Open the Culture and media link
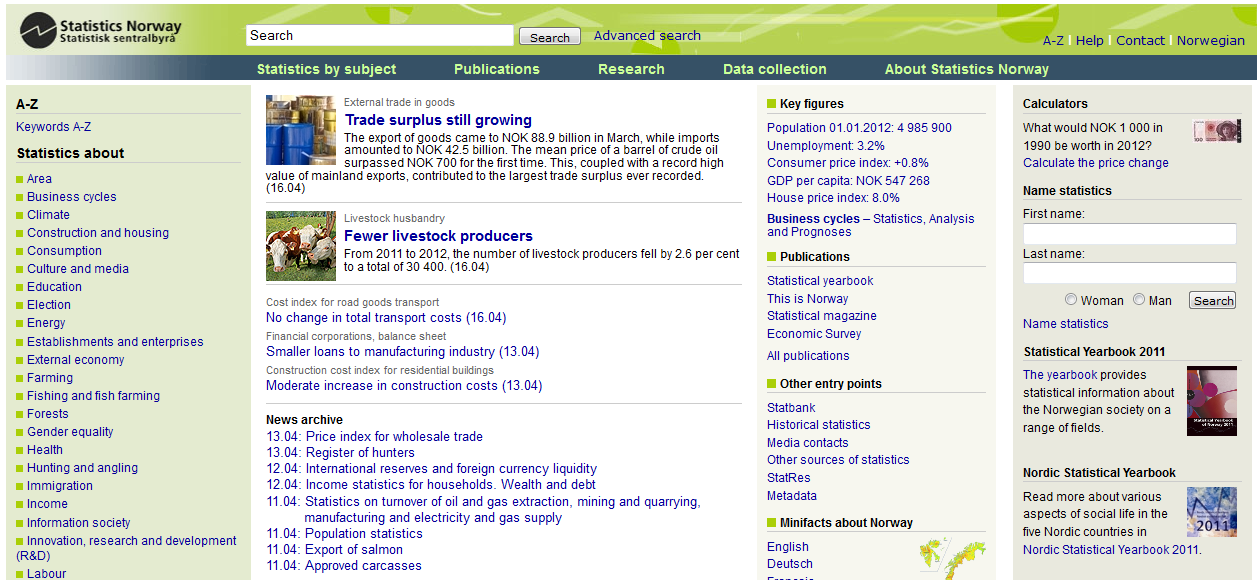The image size is (1260, 580). pos(78,269)
